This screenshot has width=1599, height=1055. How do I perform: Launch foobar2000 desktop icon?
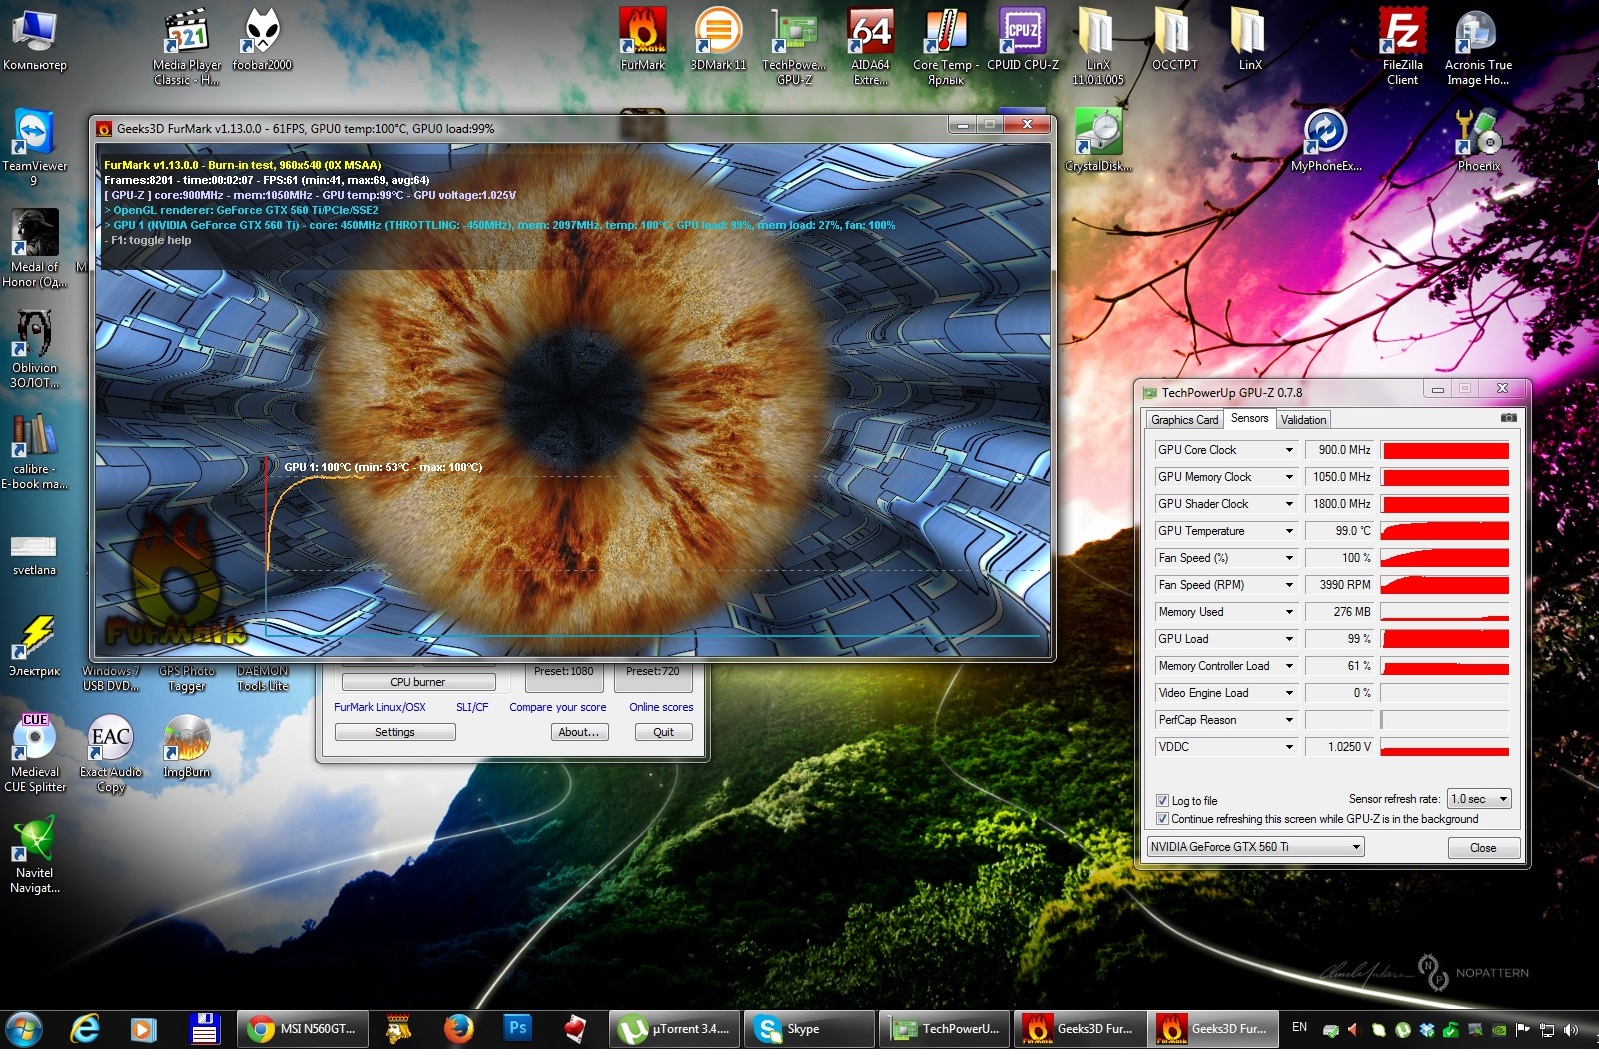[x=262, y=39]
